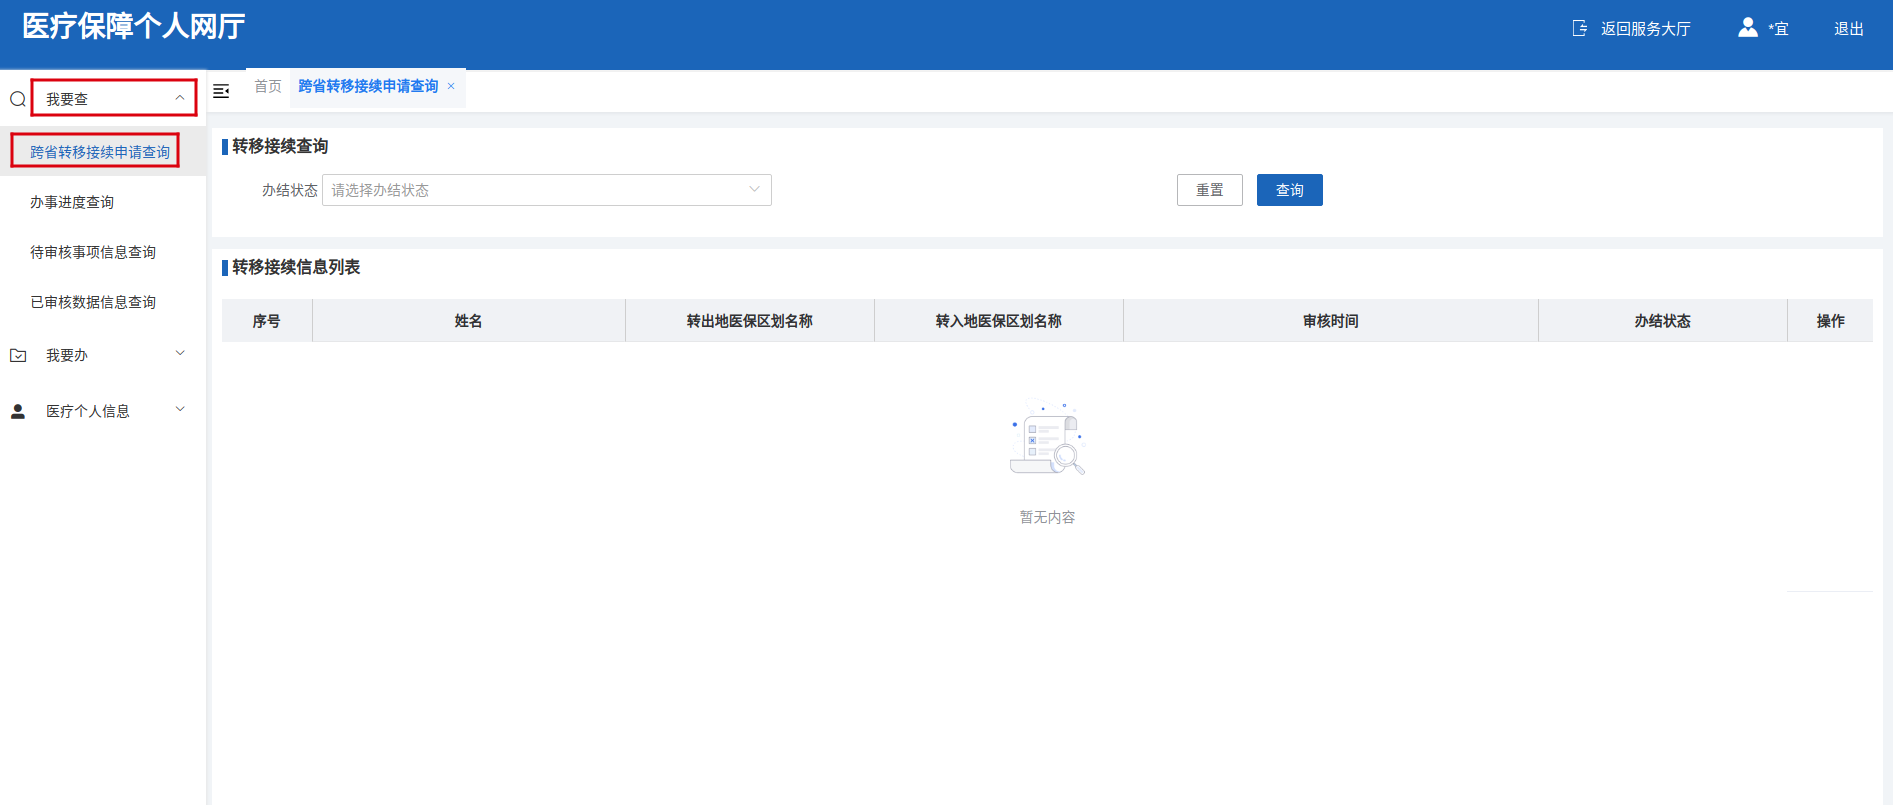
Task: Expand the 医疗个人信息 menu chevron
Action: (180, 409)
